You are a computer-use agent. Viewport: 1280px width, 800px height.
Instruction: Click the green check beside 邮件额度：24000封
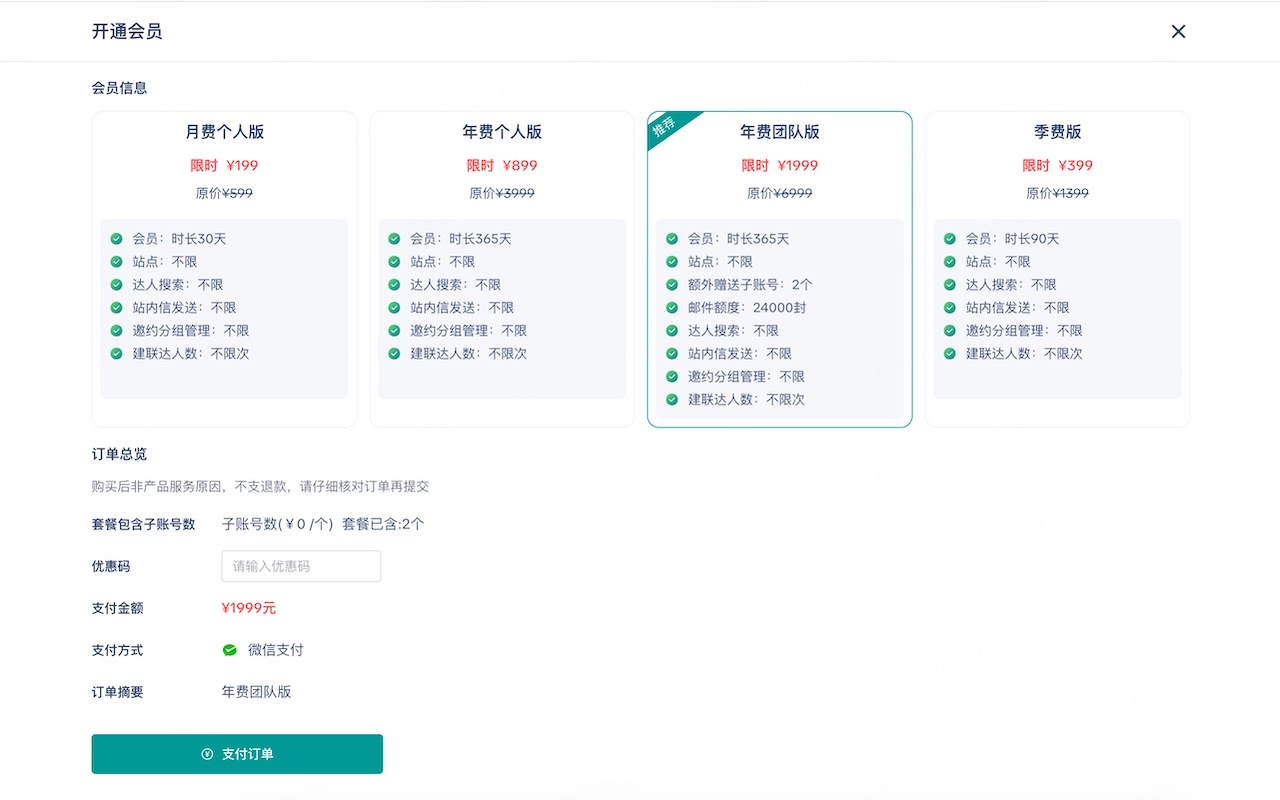coord(670,307)
